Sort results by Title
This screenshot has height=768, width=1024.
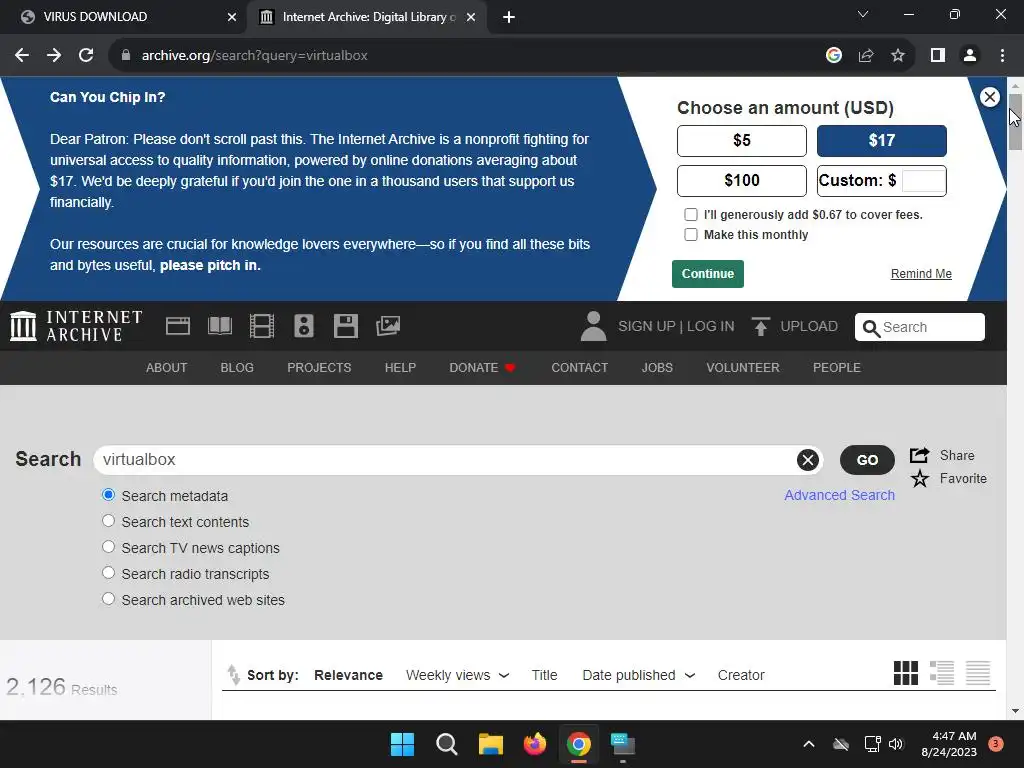(x=545, y=675)
